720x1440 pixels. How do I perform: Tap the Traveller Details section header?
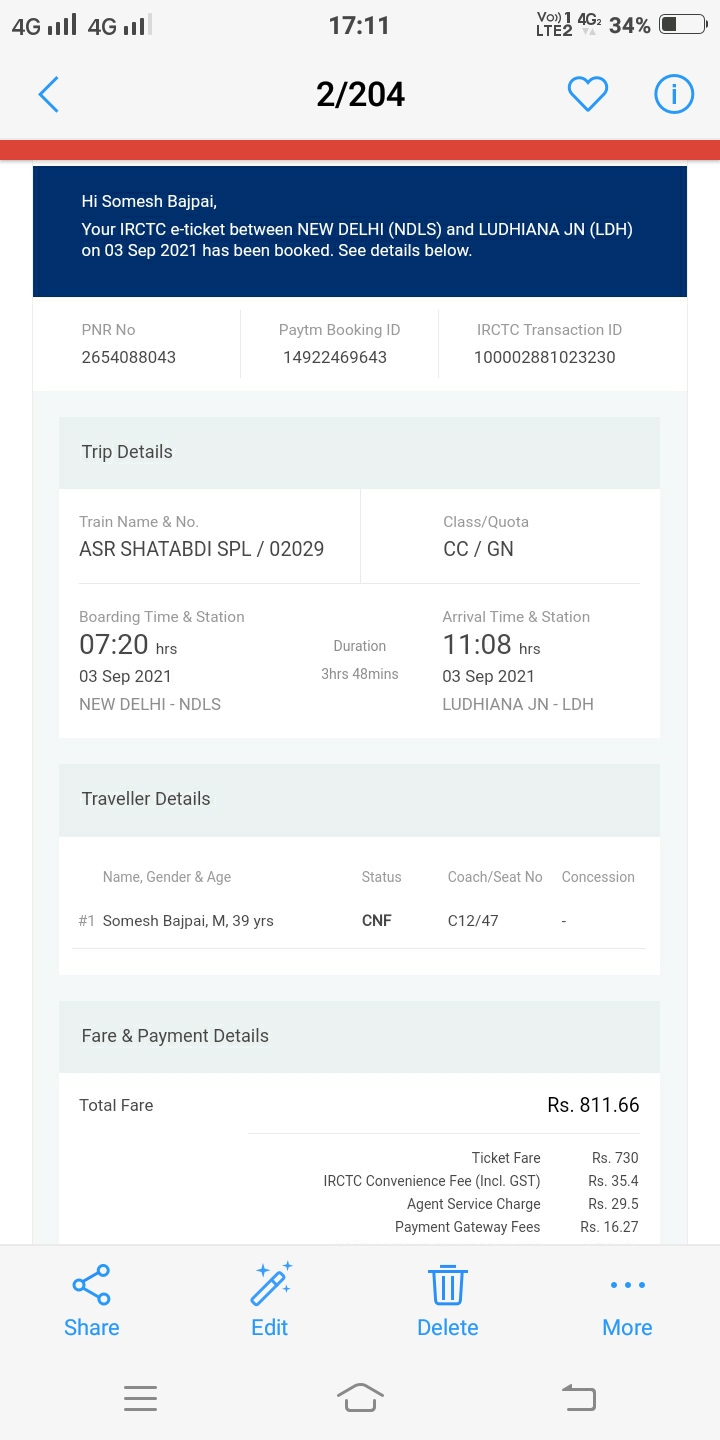(359, 799)
